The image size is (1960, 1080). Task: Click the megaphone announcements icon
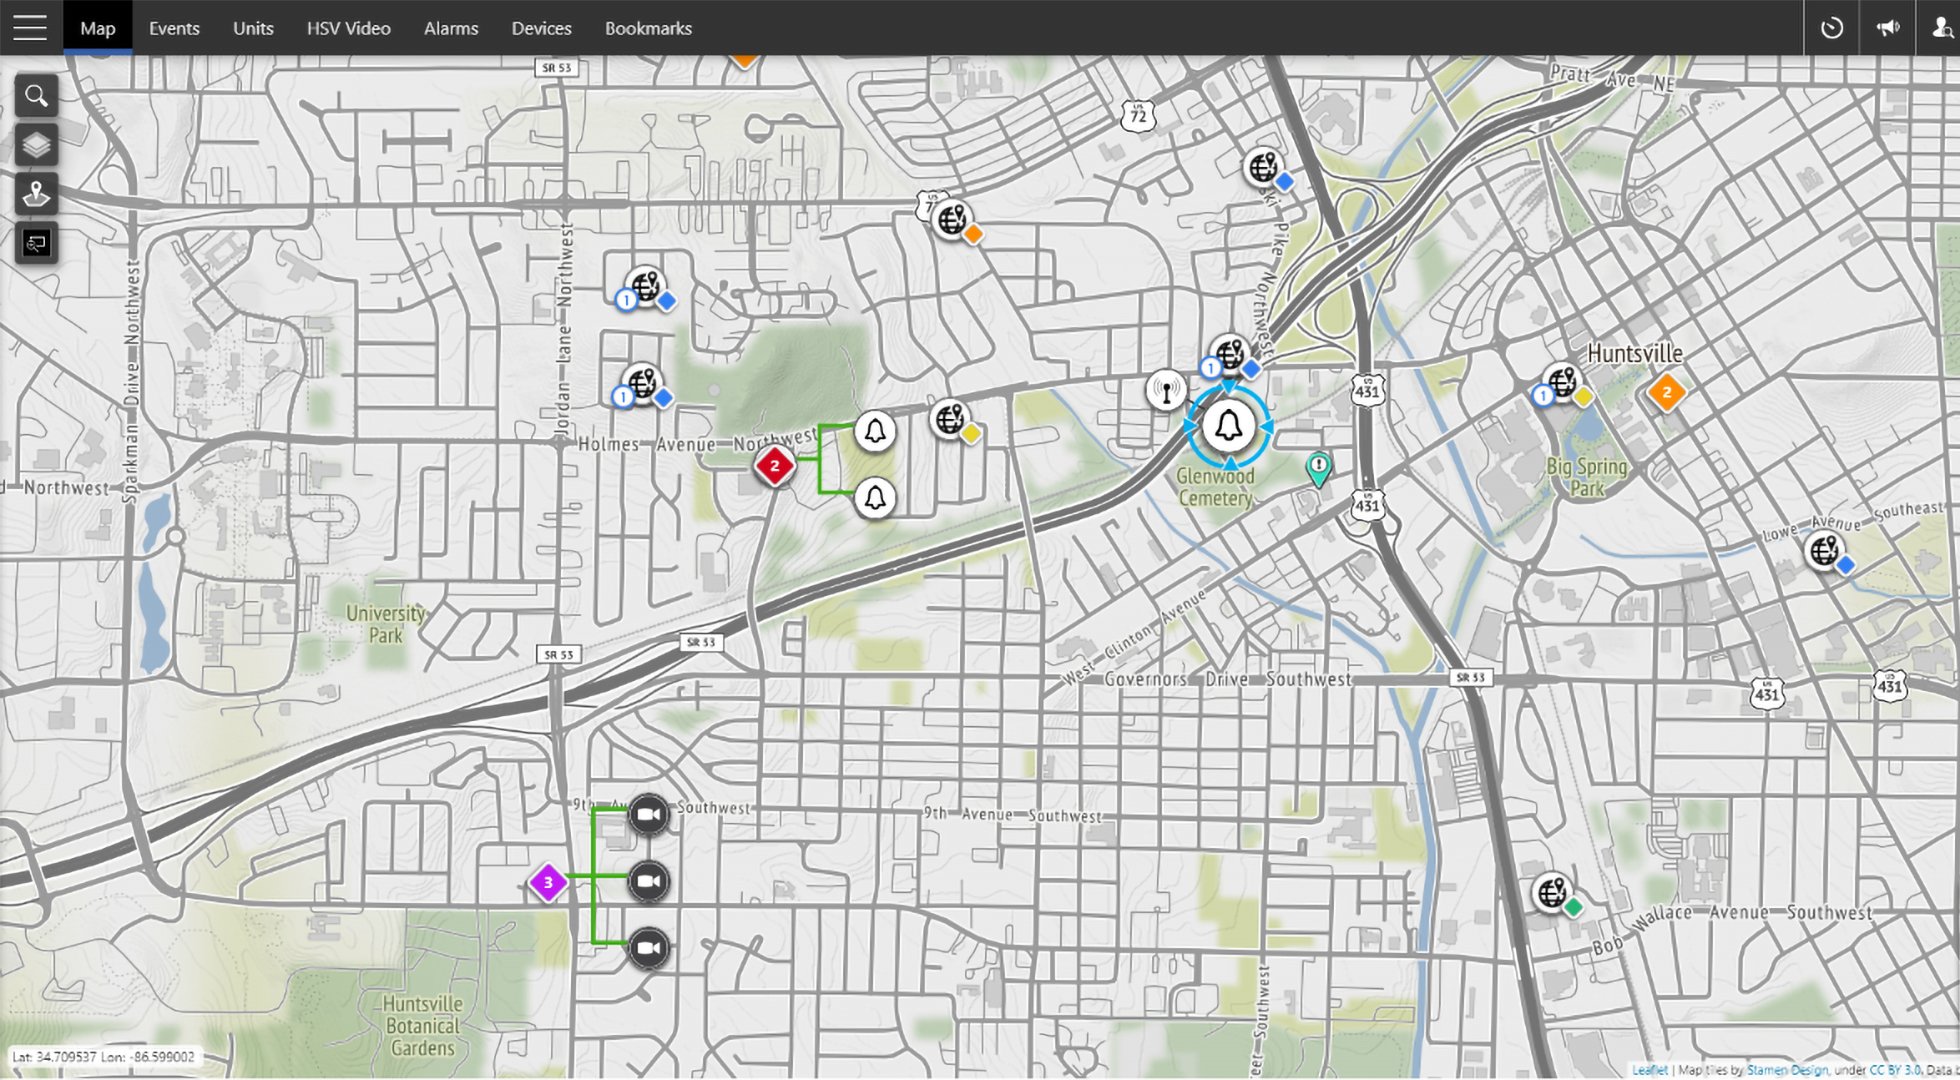click(x=1887, y=28)
